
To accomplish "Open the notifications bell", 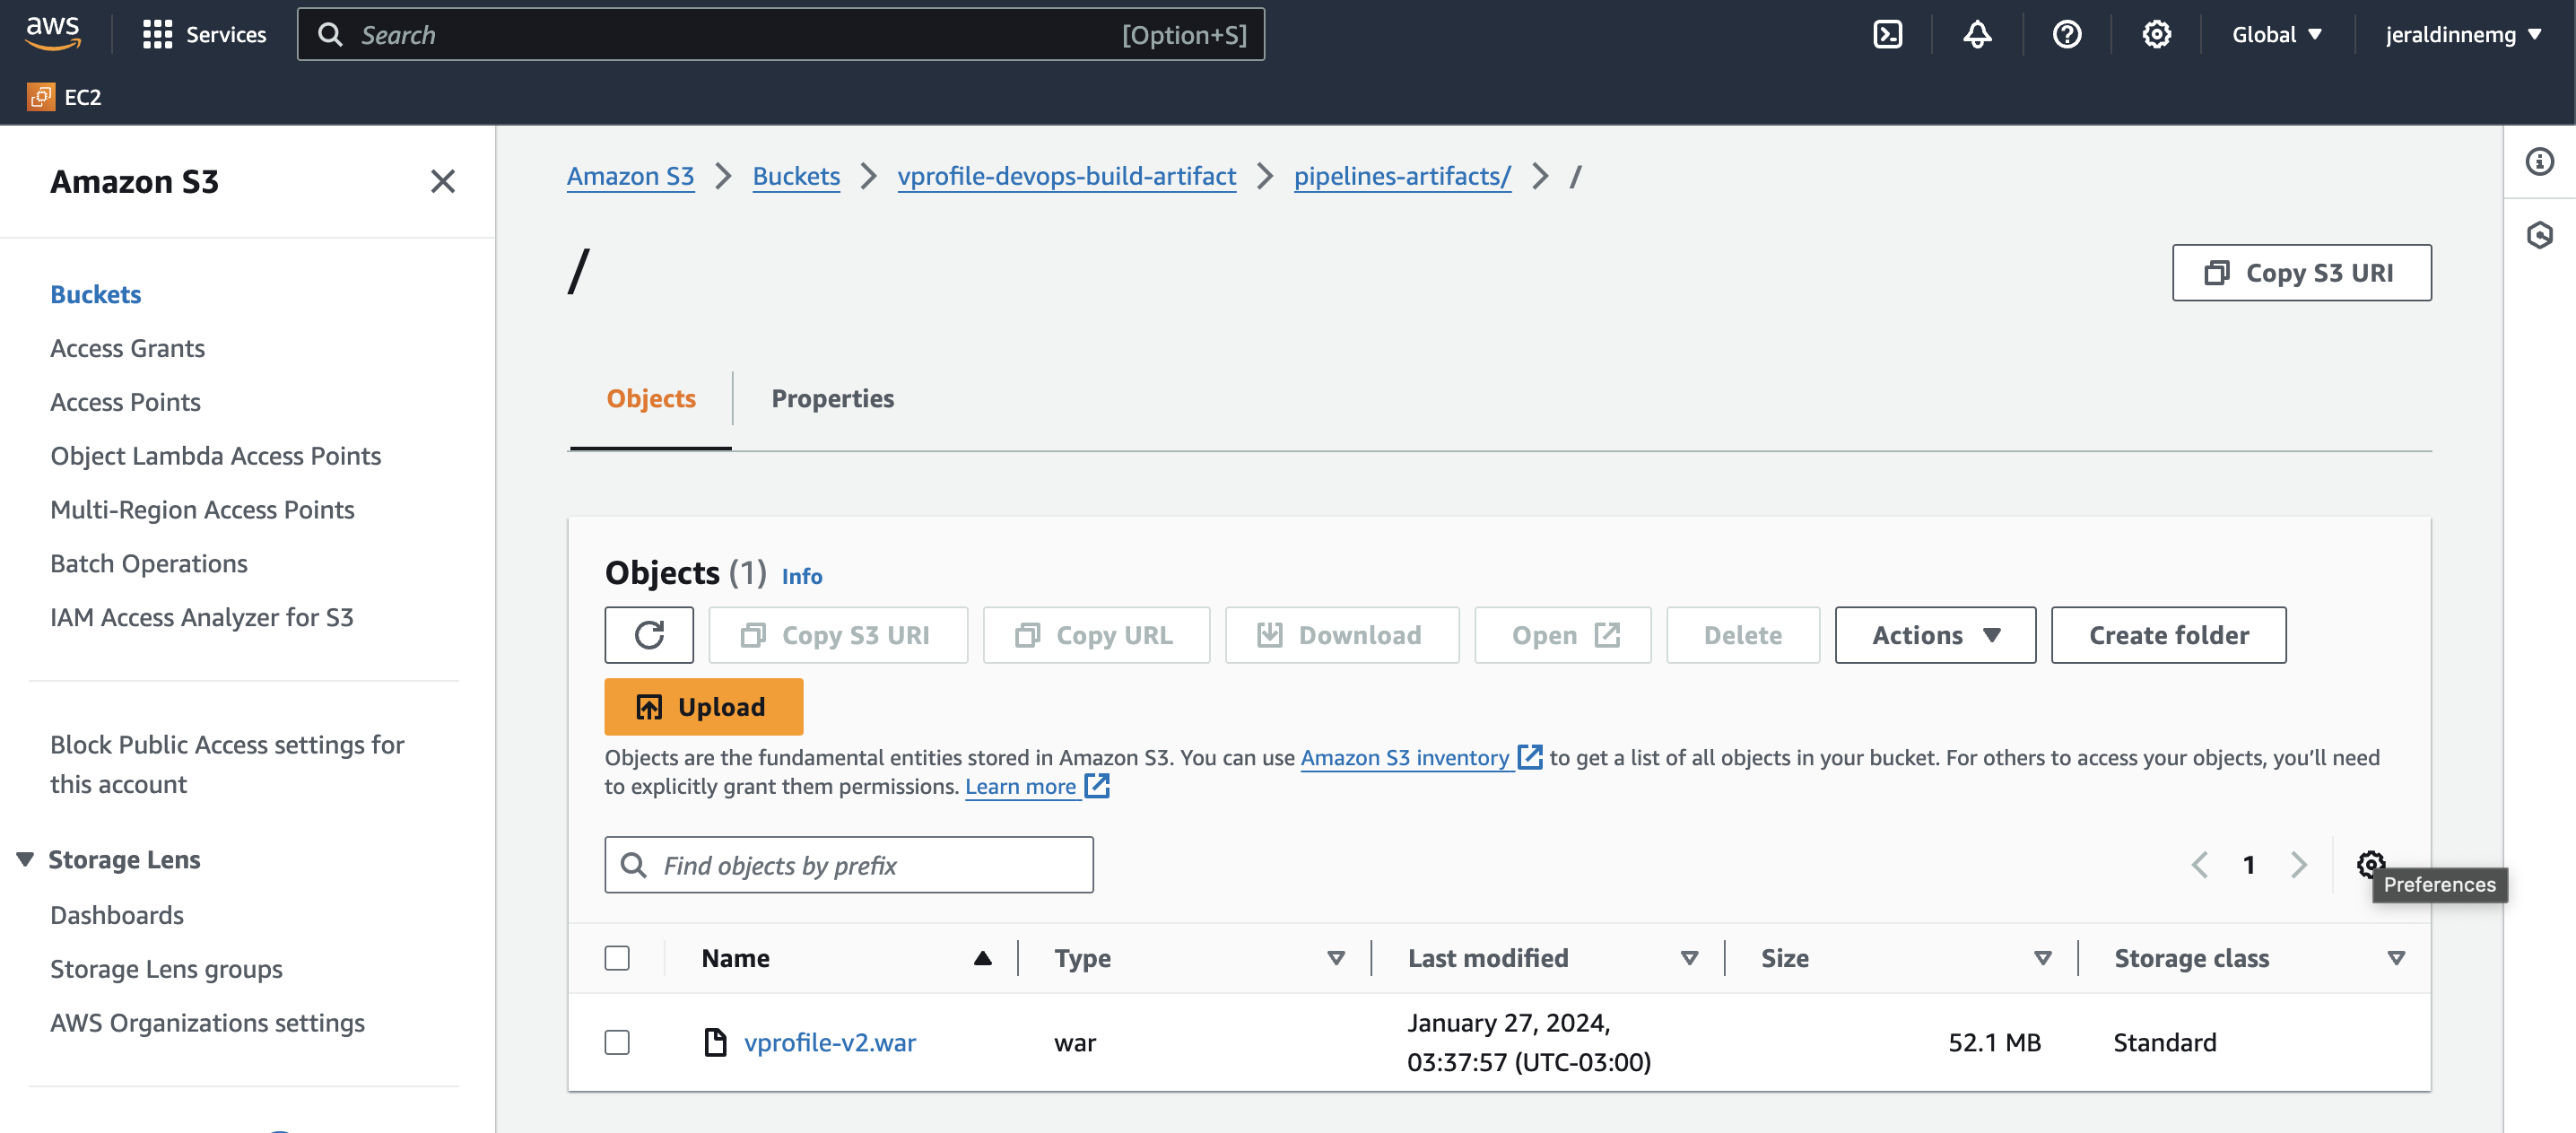I will click(1977, 35).
